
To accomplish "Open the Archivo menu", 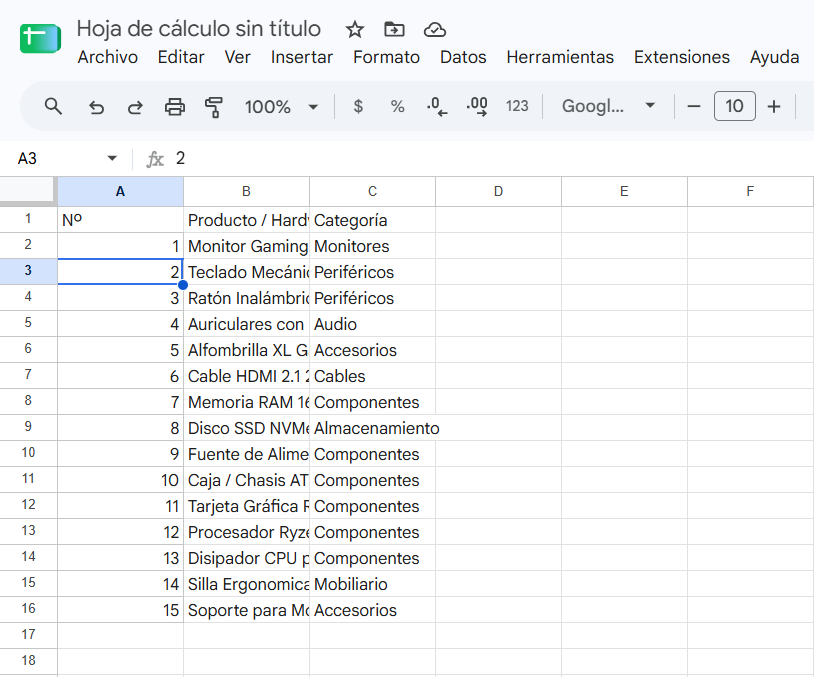I will pos(107,57).
